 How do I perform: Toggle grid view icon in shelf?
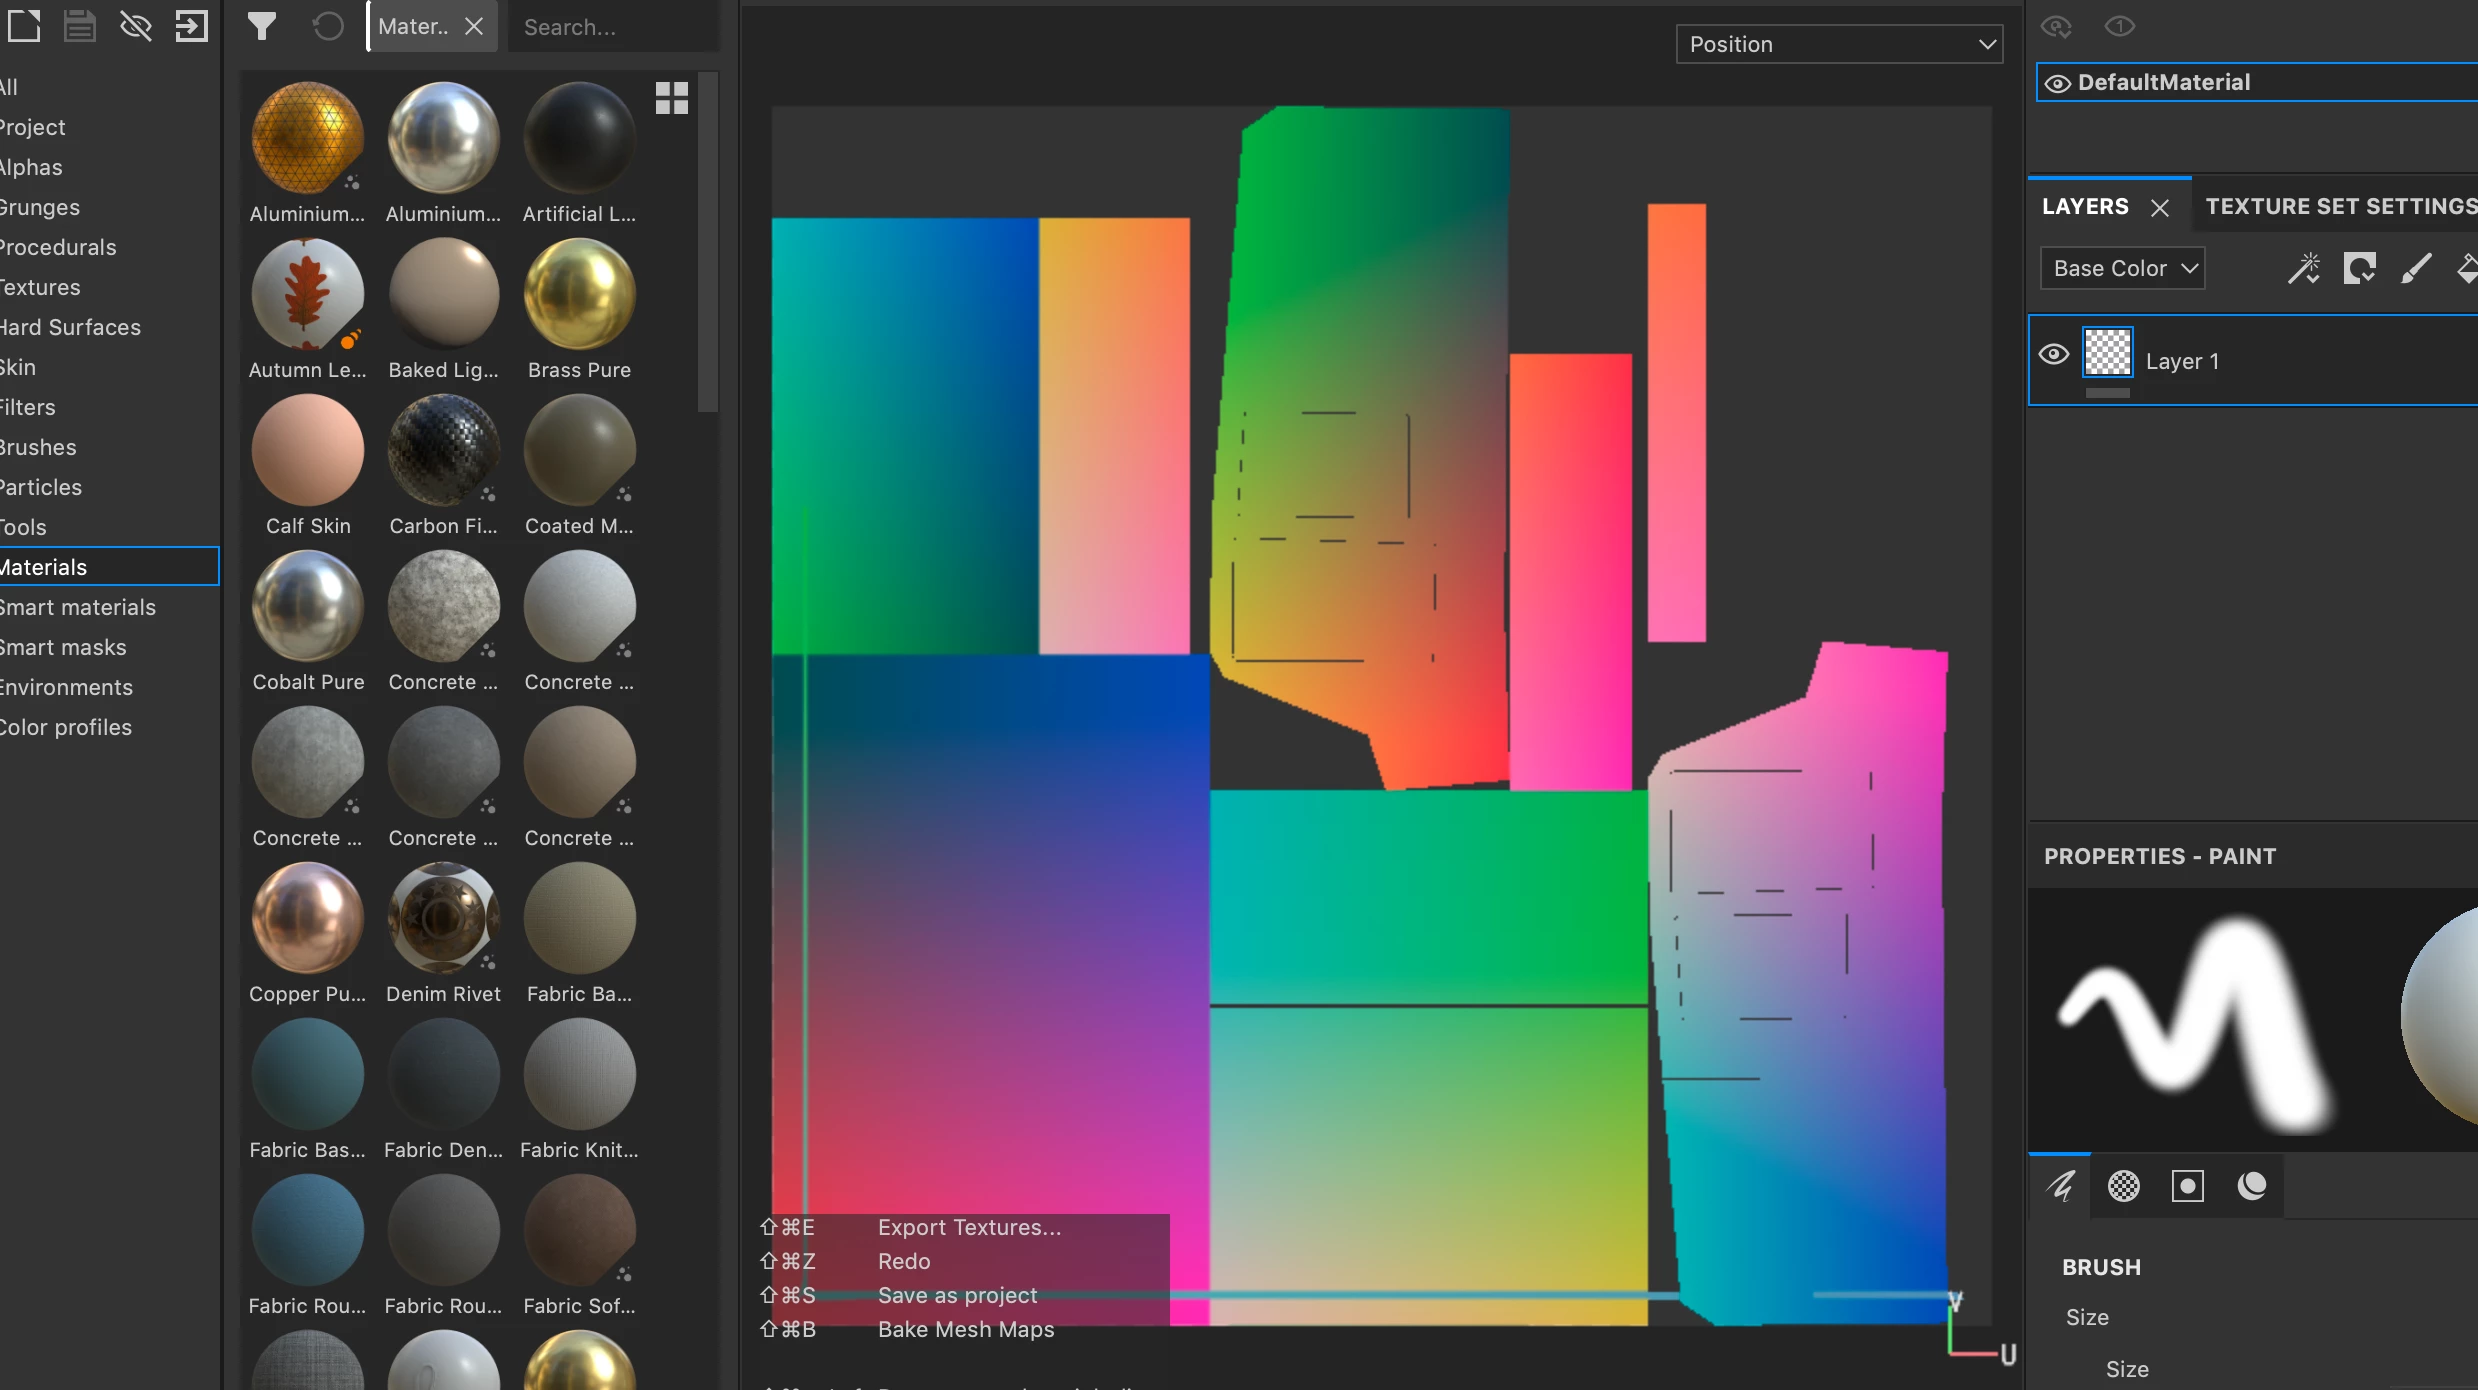pyautogui.click(x=671, y=98)
